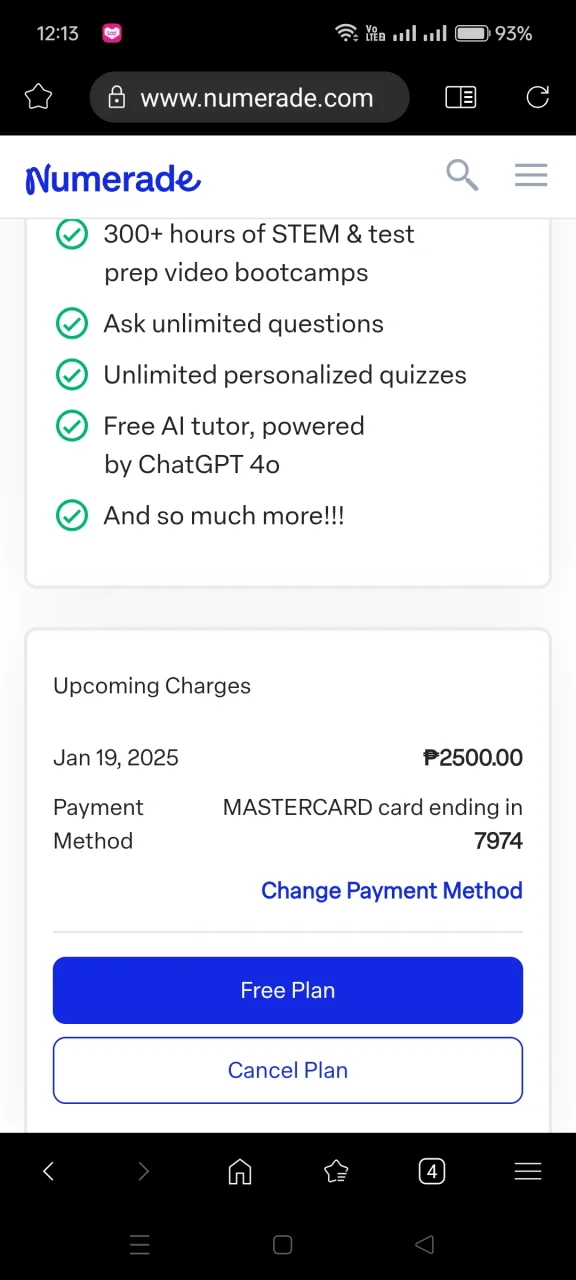Tap browser forward arrow in bottom bar

143,1171
